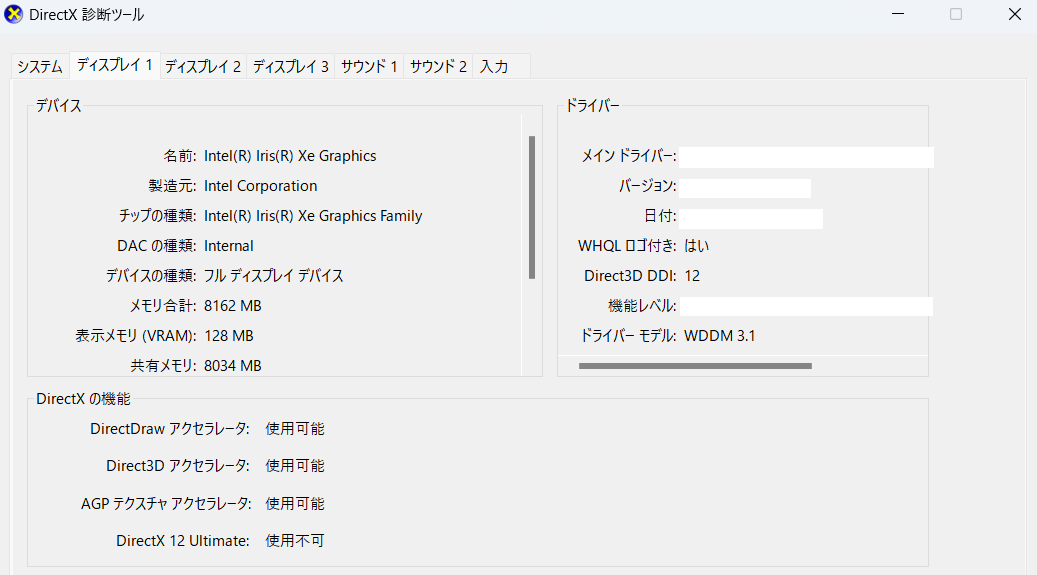Click the 表示メモリ (VRAM) label
The height and width of the screenshot is (575, 1037).
[x=136, y=336]
